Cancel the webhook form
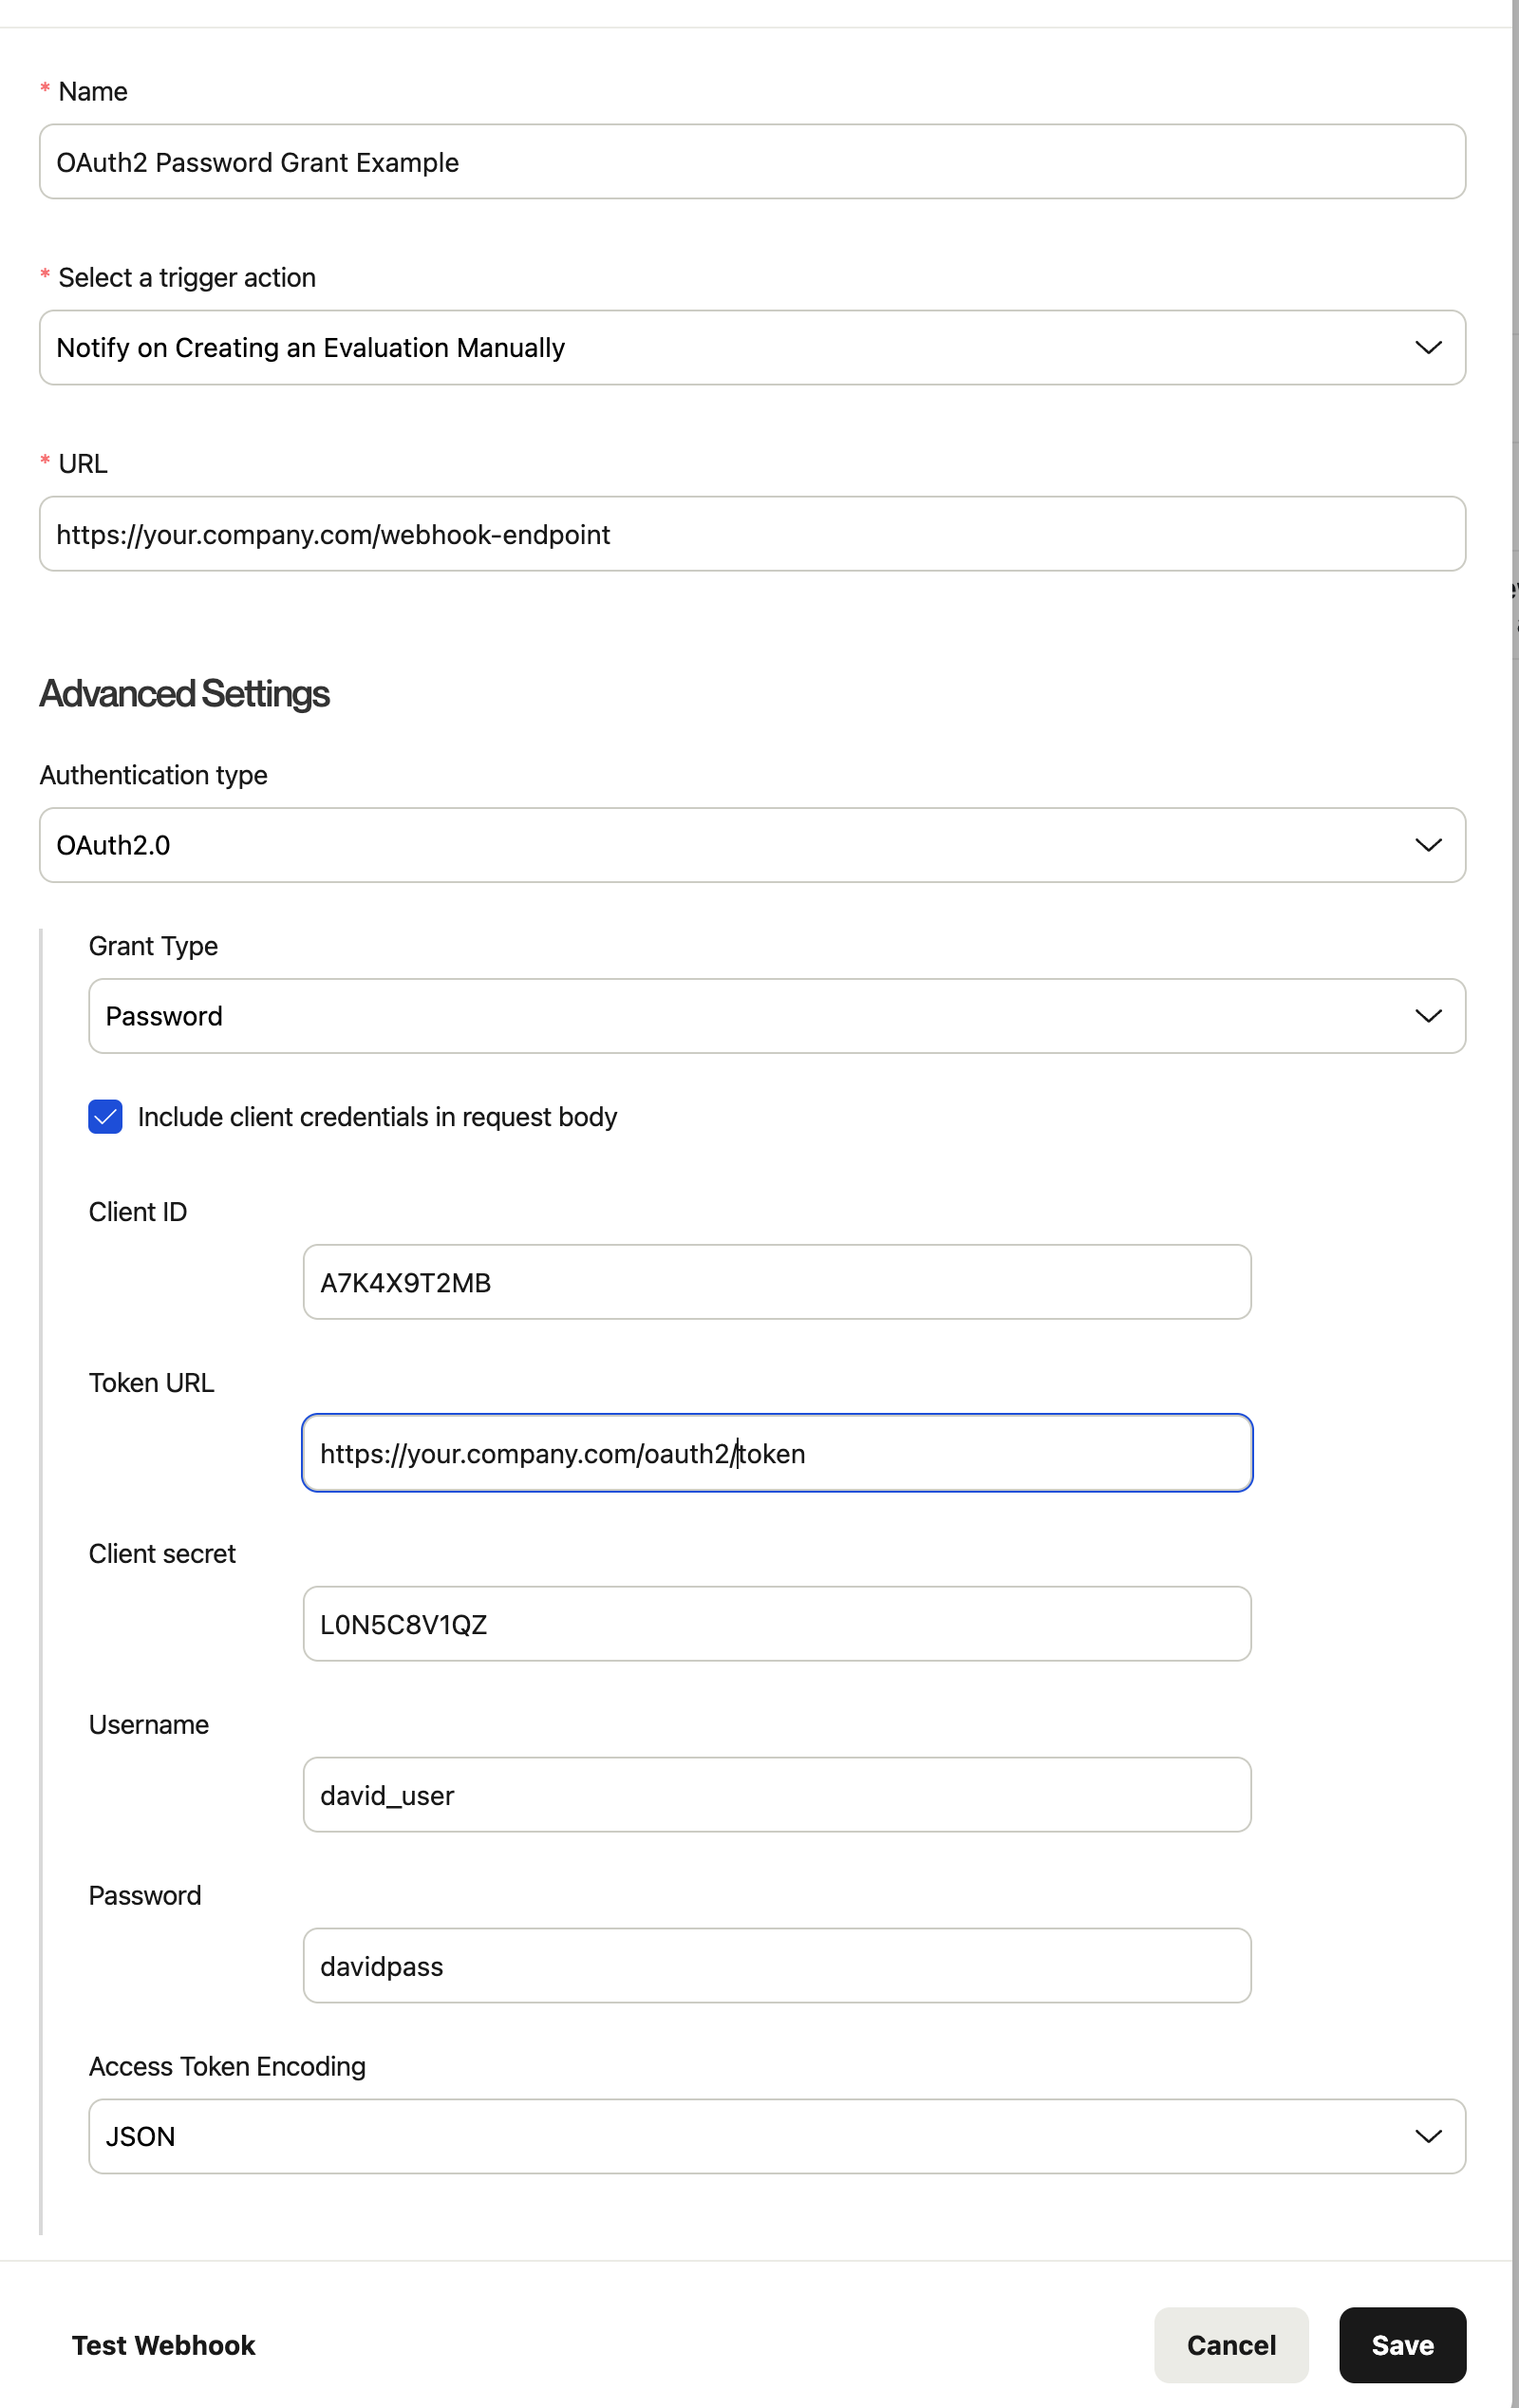This screenshot has height=2408, width=1519. 1230,2345
